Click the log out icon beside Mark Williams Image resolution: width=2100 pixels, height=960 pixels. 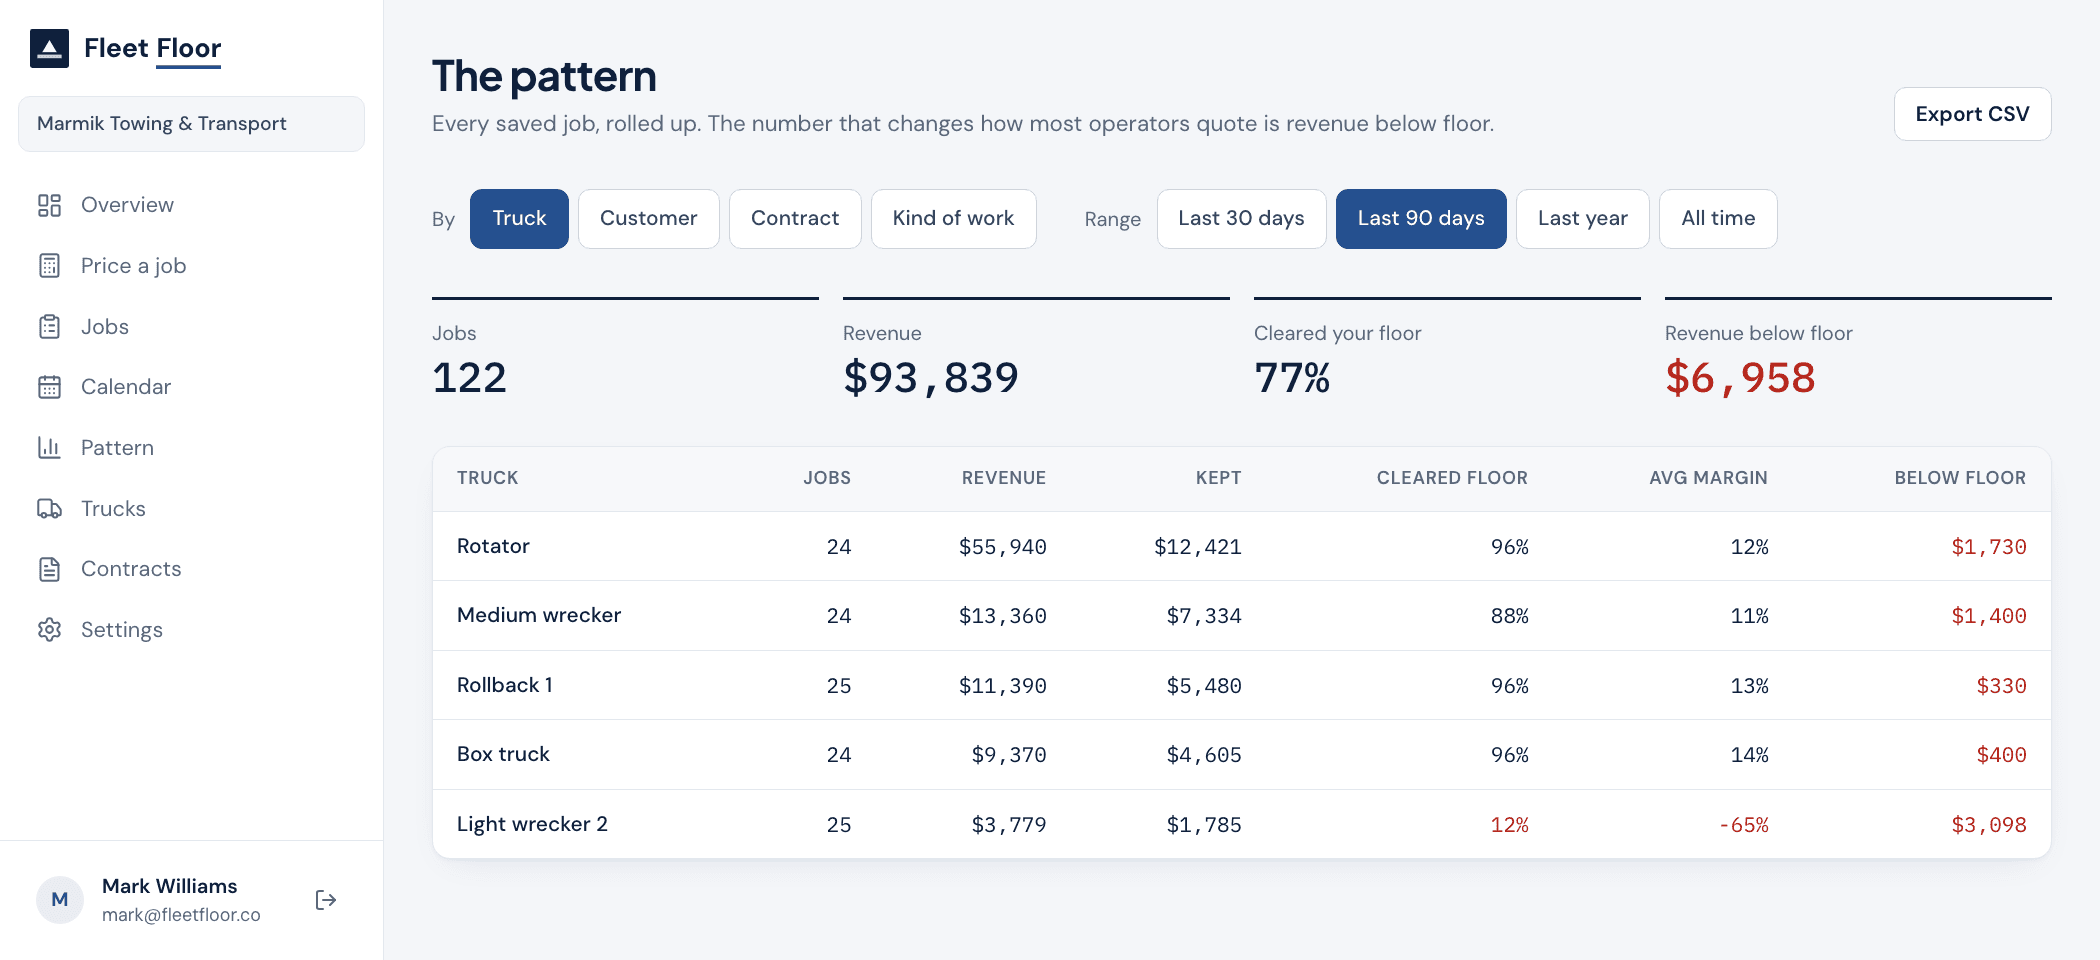tap(326, 900)
